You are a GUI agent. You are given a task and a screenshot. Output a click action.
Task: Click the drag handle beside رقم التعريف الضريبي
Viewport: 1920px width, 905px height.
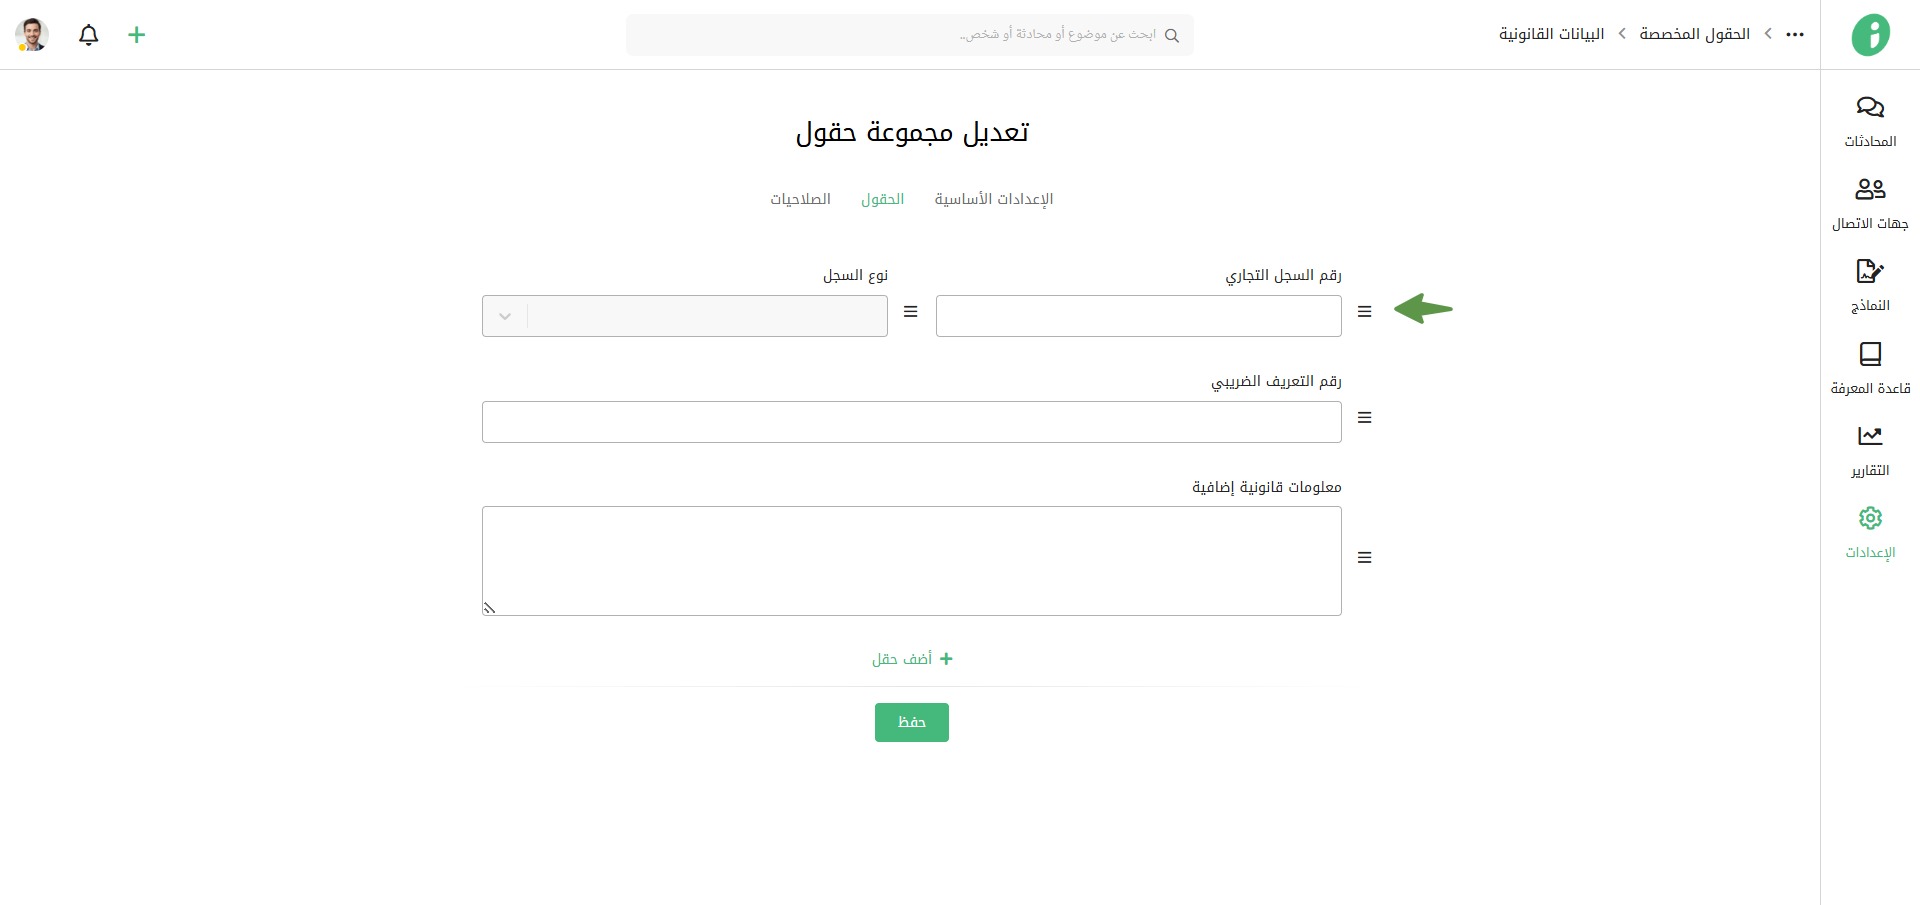pyautogui.click(x=1364, y=418)
